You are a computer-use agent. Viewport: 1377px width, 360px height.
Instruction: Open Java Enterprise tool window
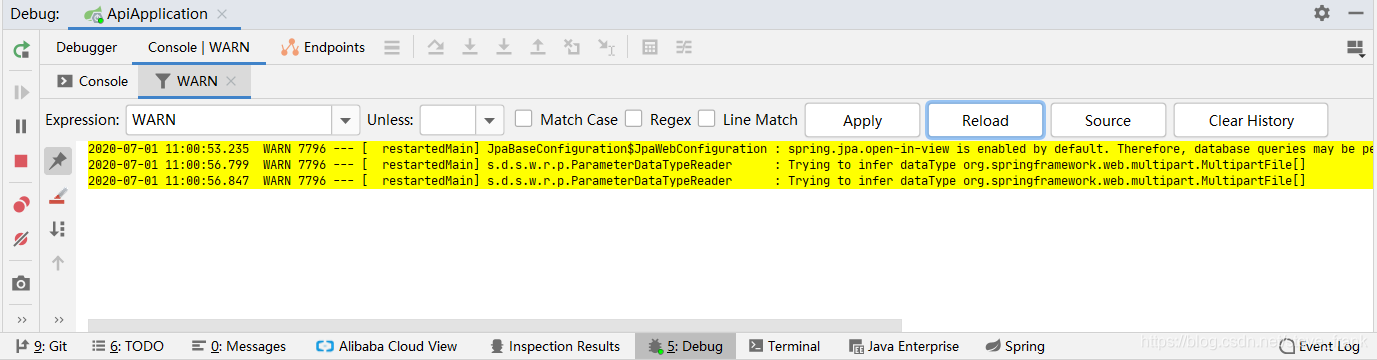pyautogui.click(x=904, y=346)
